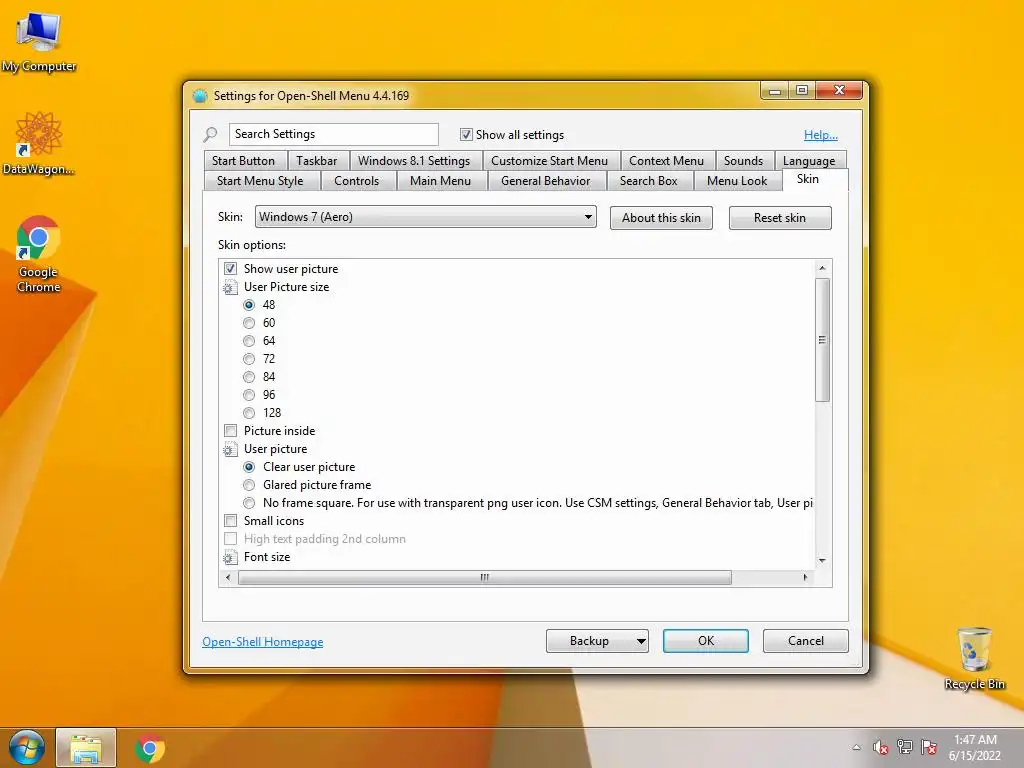The height and width of the screenshot is (768, 1024).
Task: Click About this skin button
Action: click(661, 218)
